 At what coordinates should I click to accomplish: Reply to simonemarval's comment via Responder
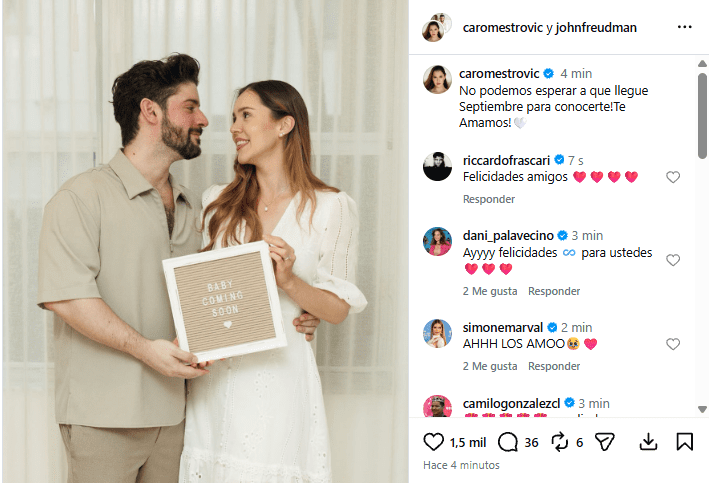(554, 366)
